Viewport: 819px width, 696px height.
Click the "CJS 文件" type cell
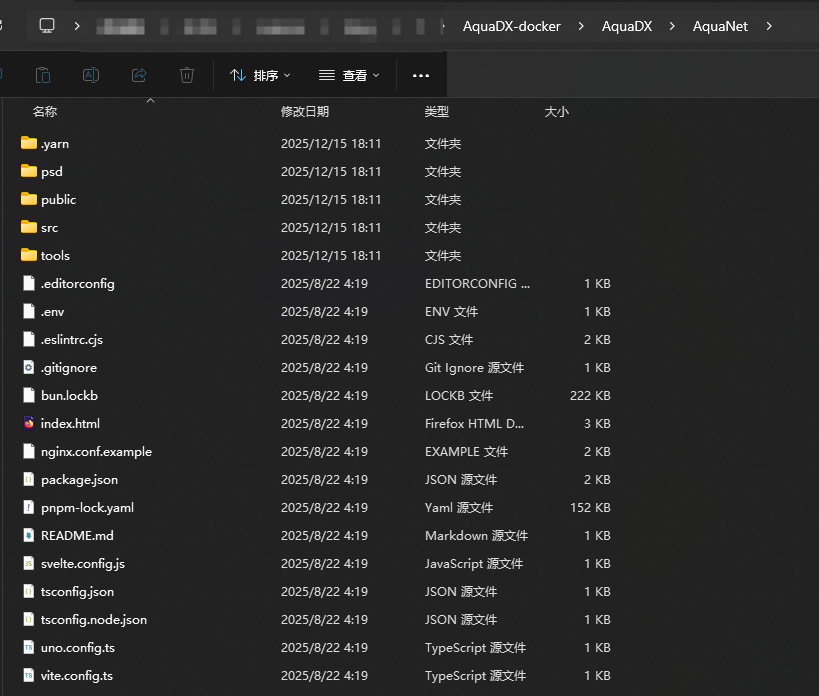coord(449,340)
